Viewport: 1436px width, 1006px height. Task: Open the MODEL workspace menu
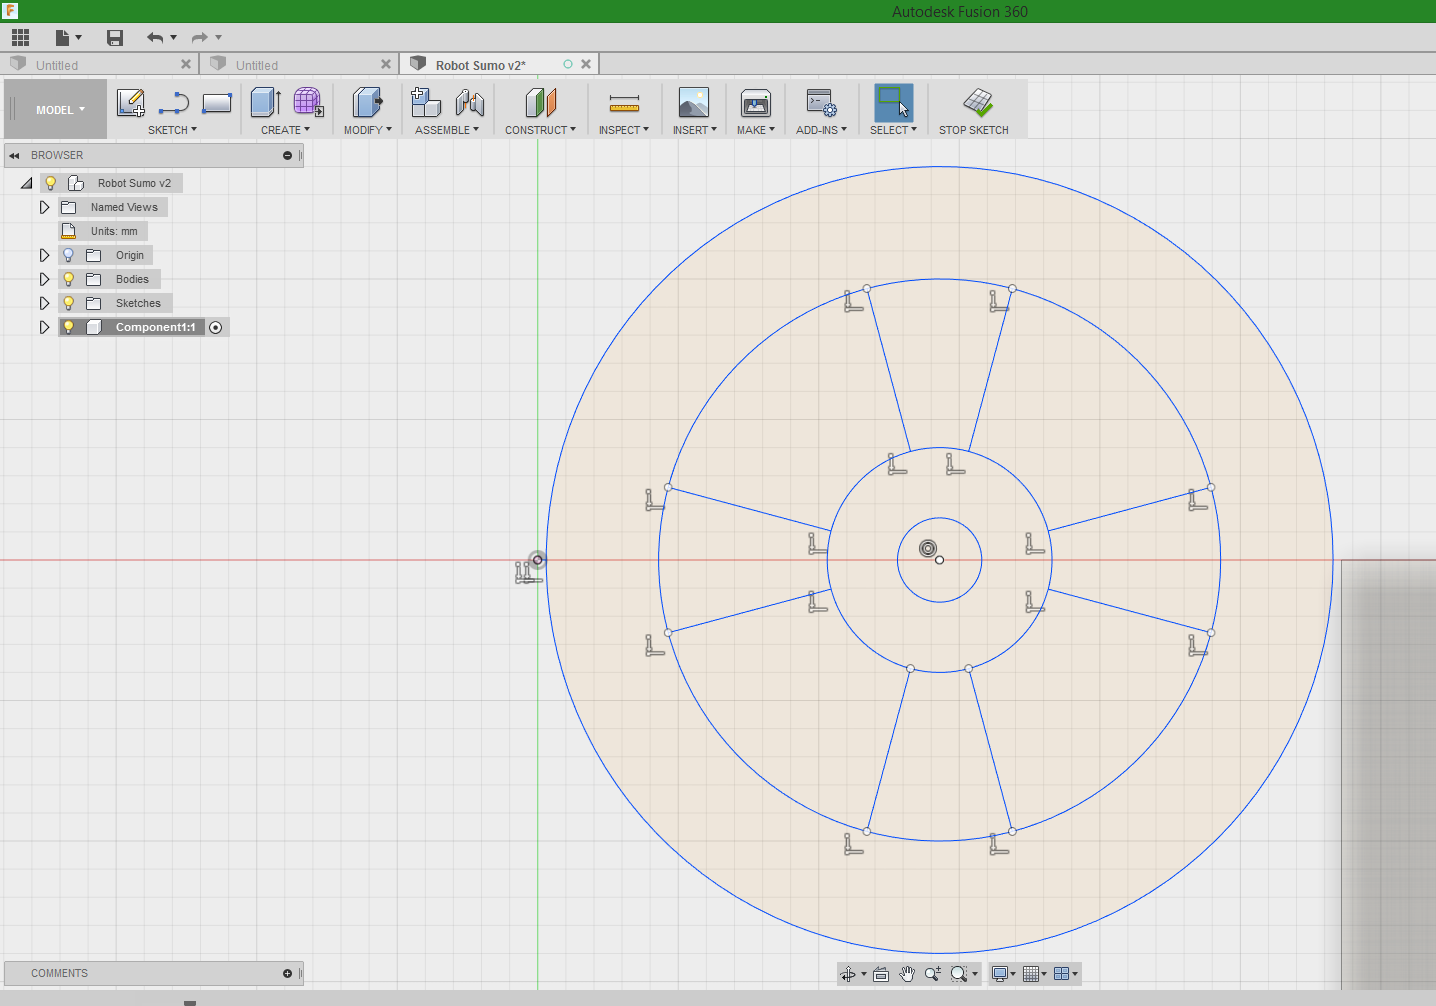click(55, 109)
